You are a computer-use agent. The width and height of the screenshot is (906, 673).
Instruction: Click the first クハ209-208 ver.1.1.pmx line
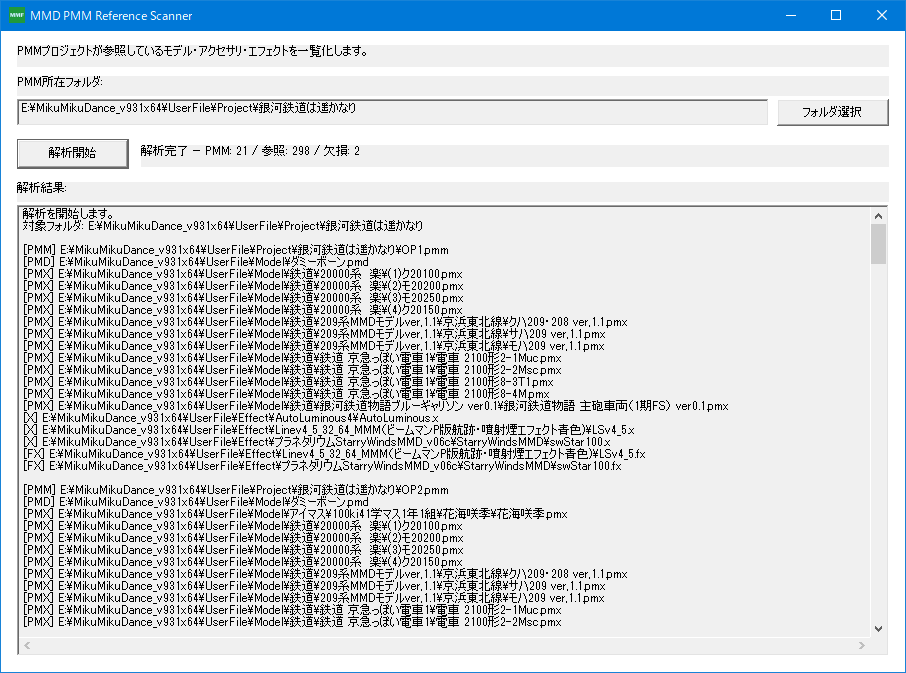click(x=325, y=322)
